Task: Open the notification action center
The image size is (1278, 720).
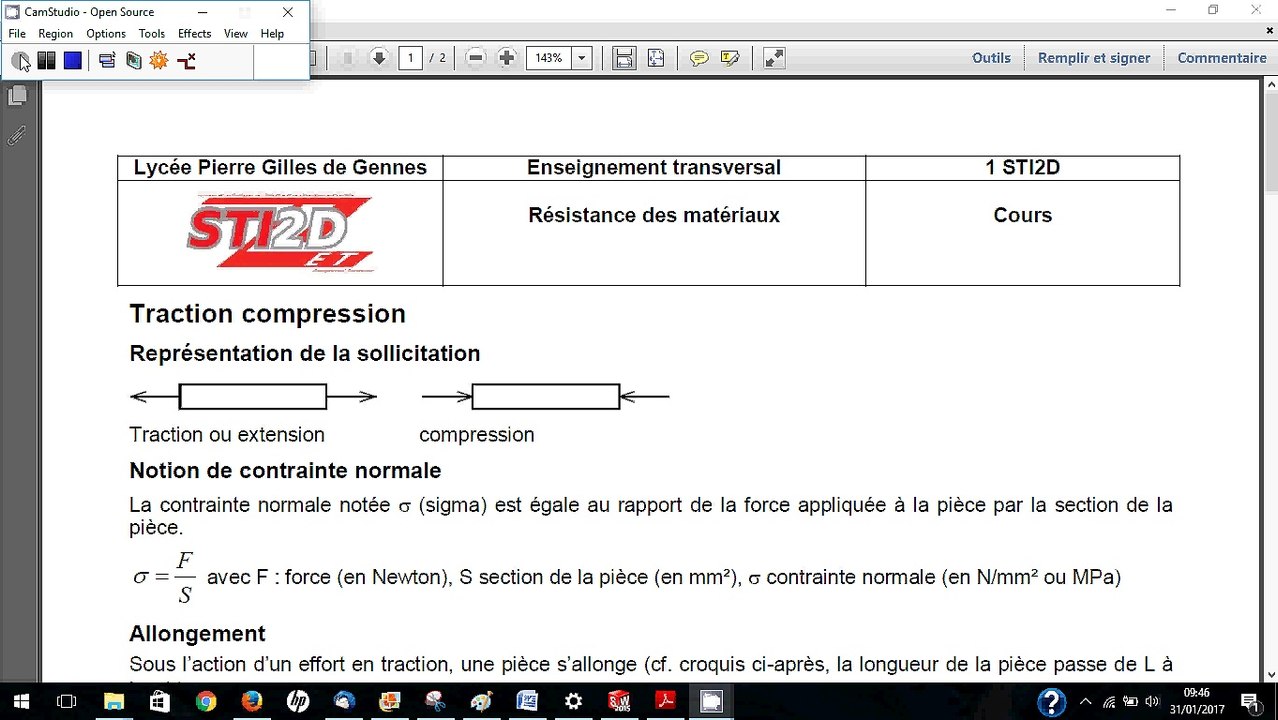Action: coord(1250,701)
